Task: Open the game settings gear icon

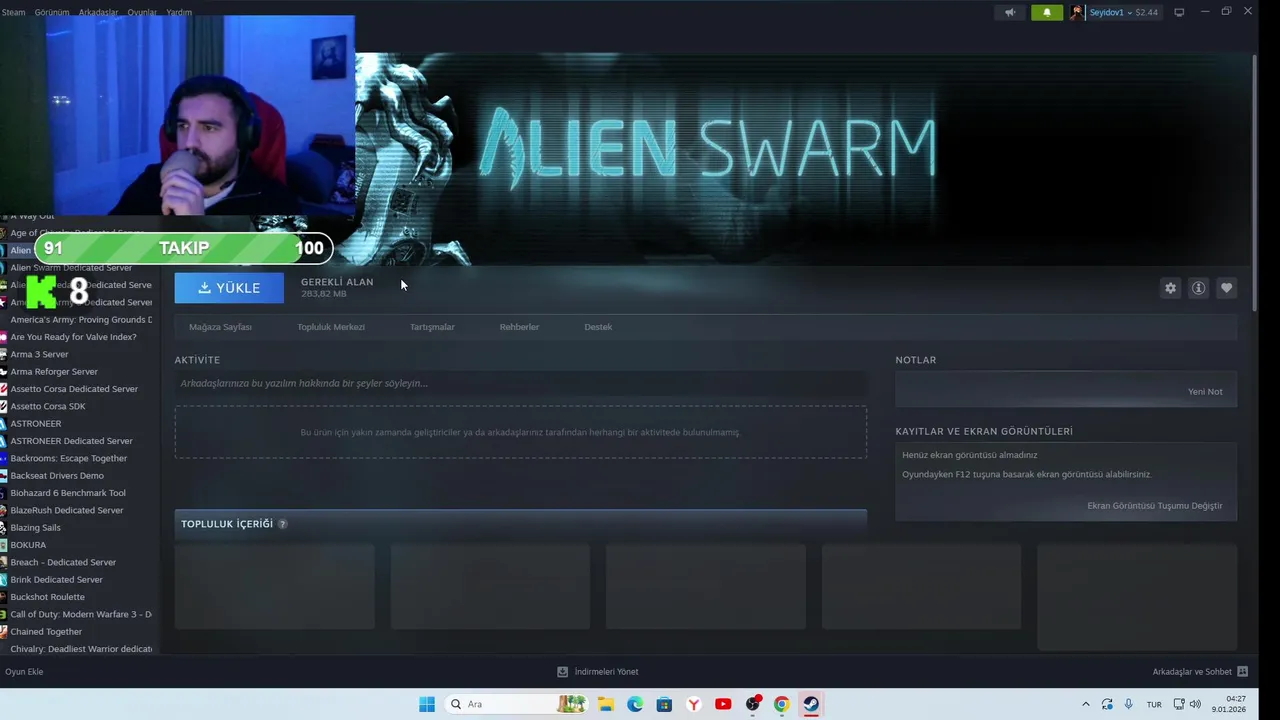Action: (1170, 288)
